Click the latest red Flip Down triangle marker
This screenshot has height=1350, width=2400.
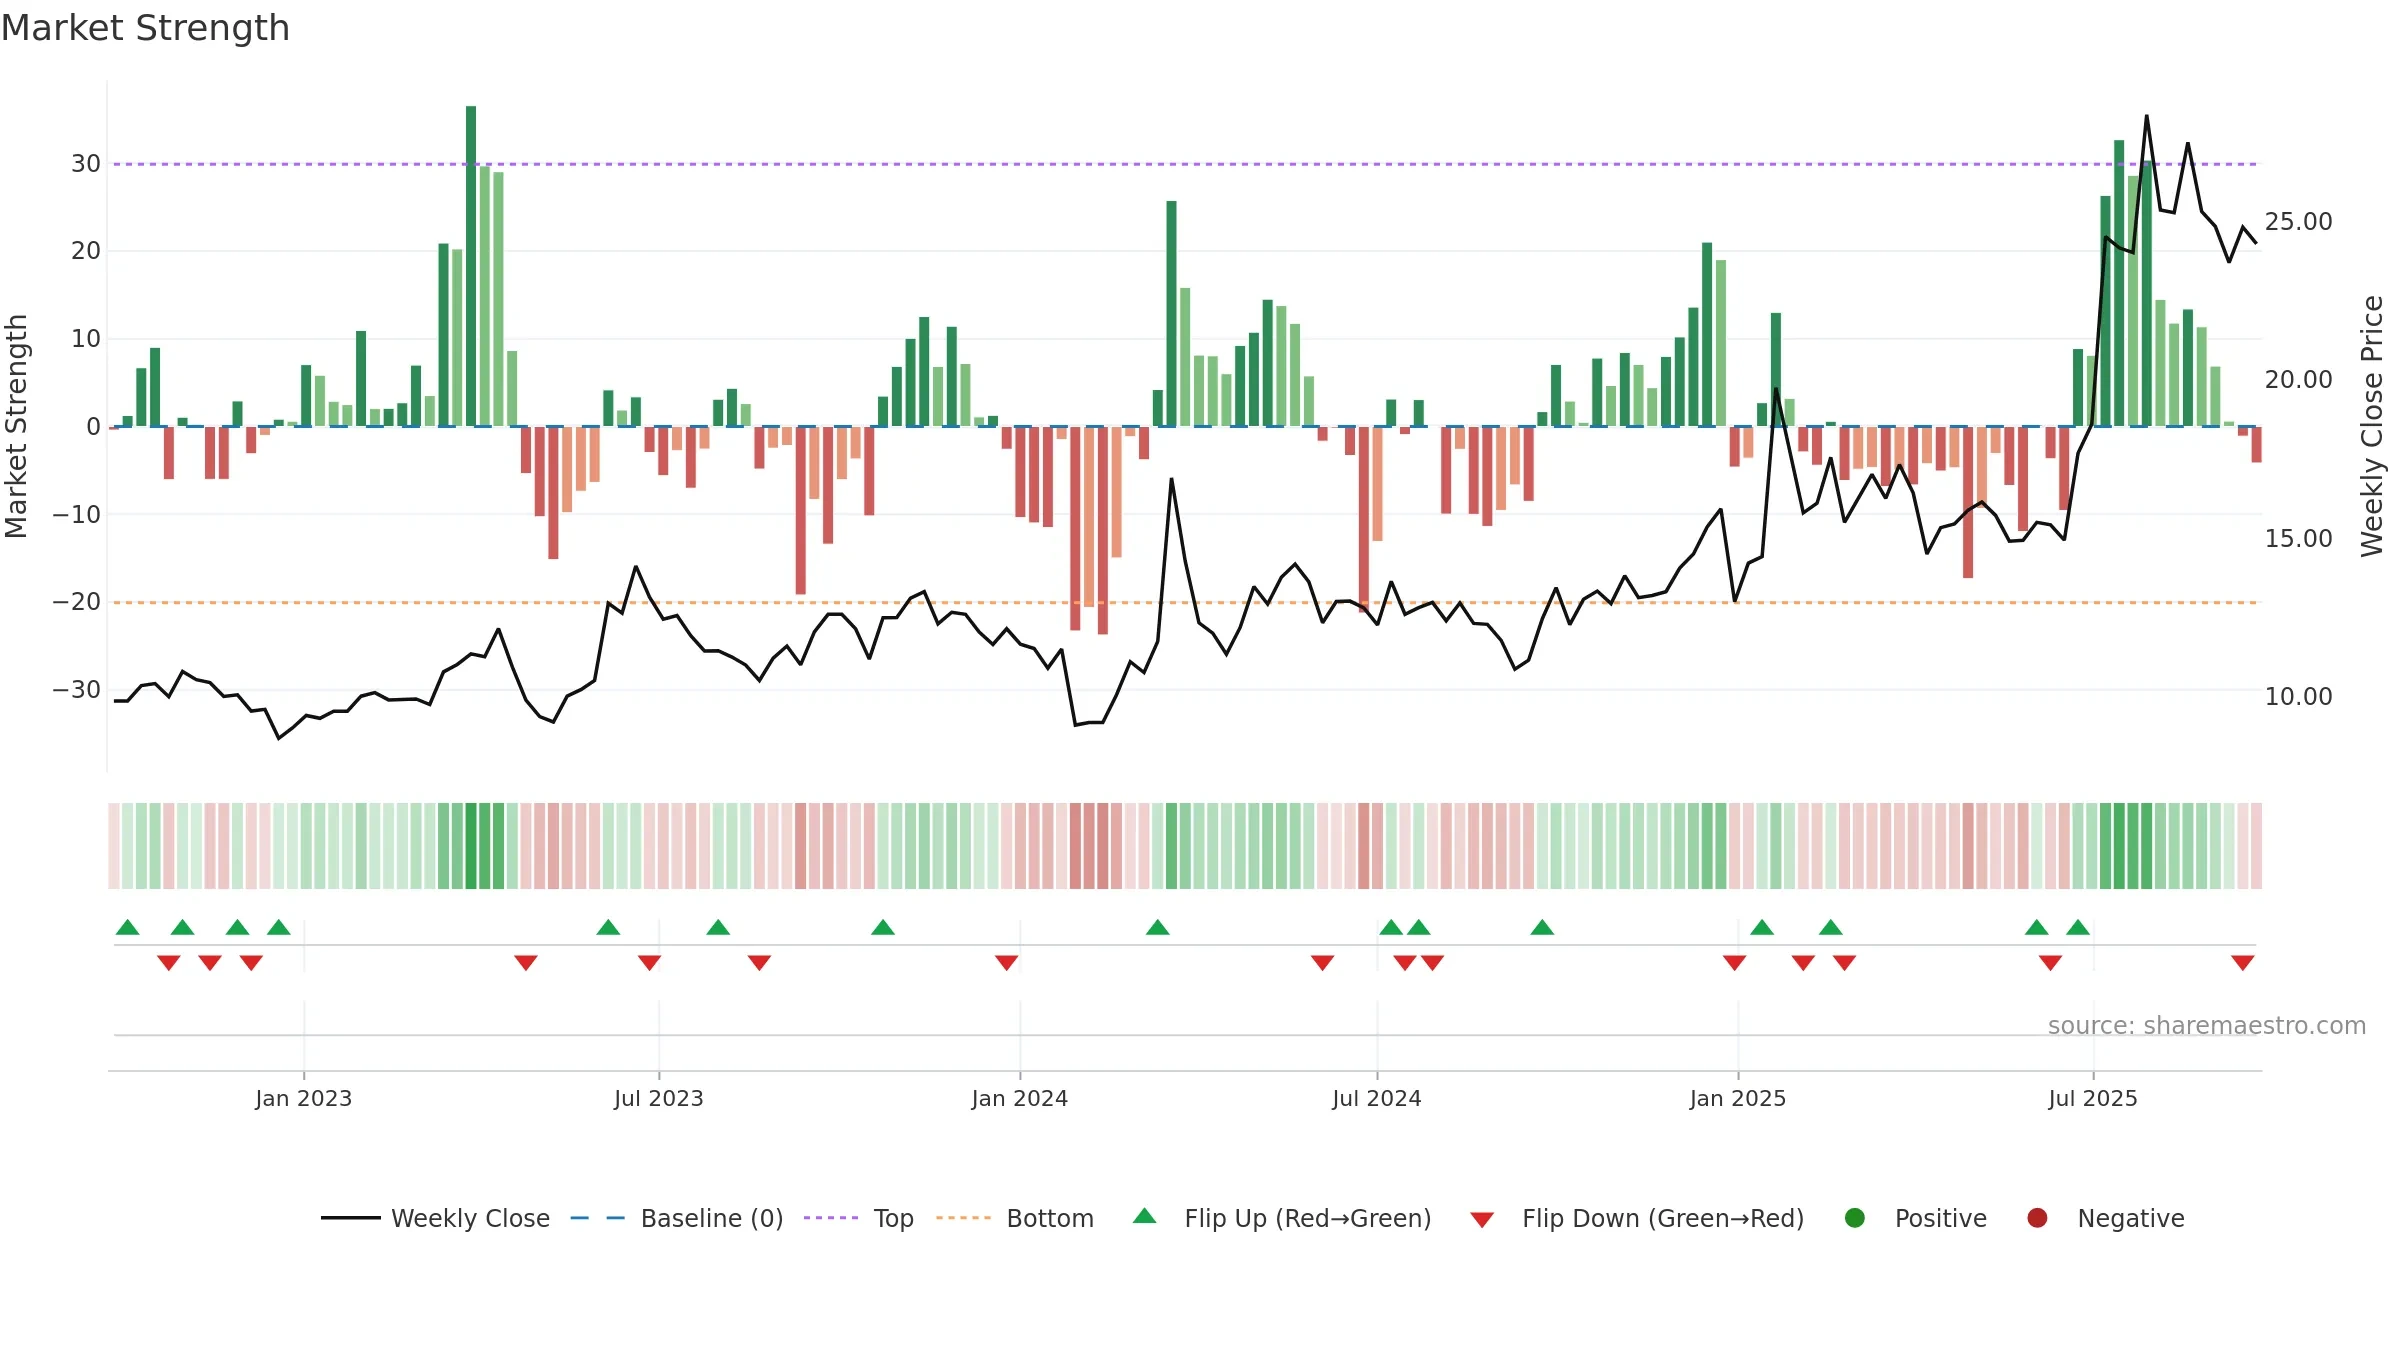pyautogui.click(x=2243, y=962)
